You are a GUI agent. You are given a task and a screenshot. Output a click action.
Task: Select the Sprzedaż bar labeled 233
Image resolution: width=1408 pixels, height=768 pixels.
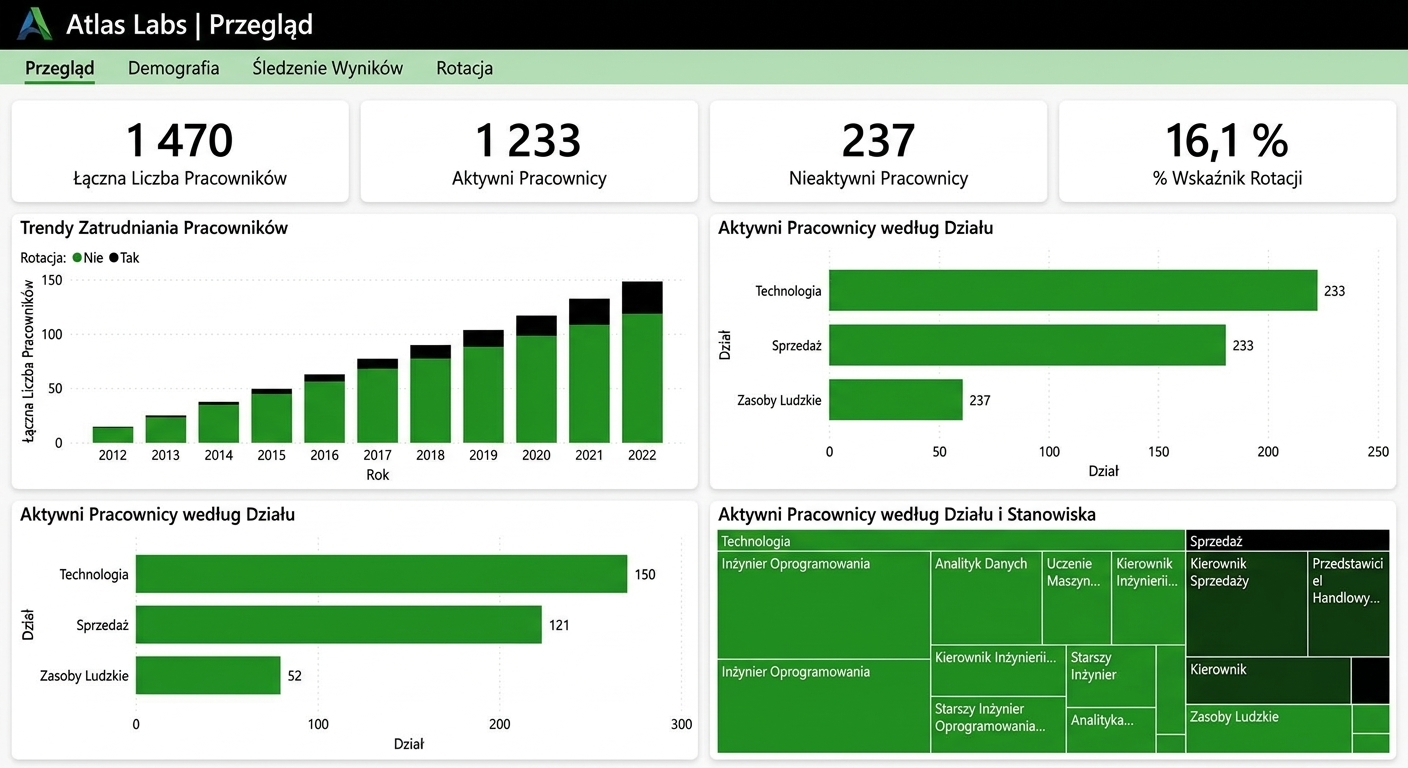coord(1027,345)
